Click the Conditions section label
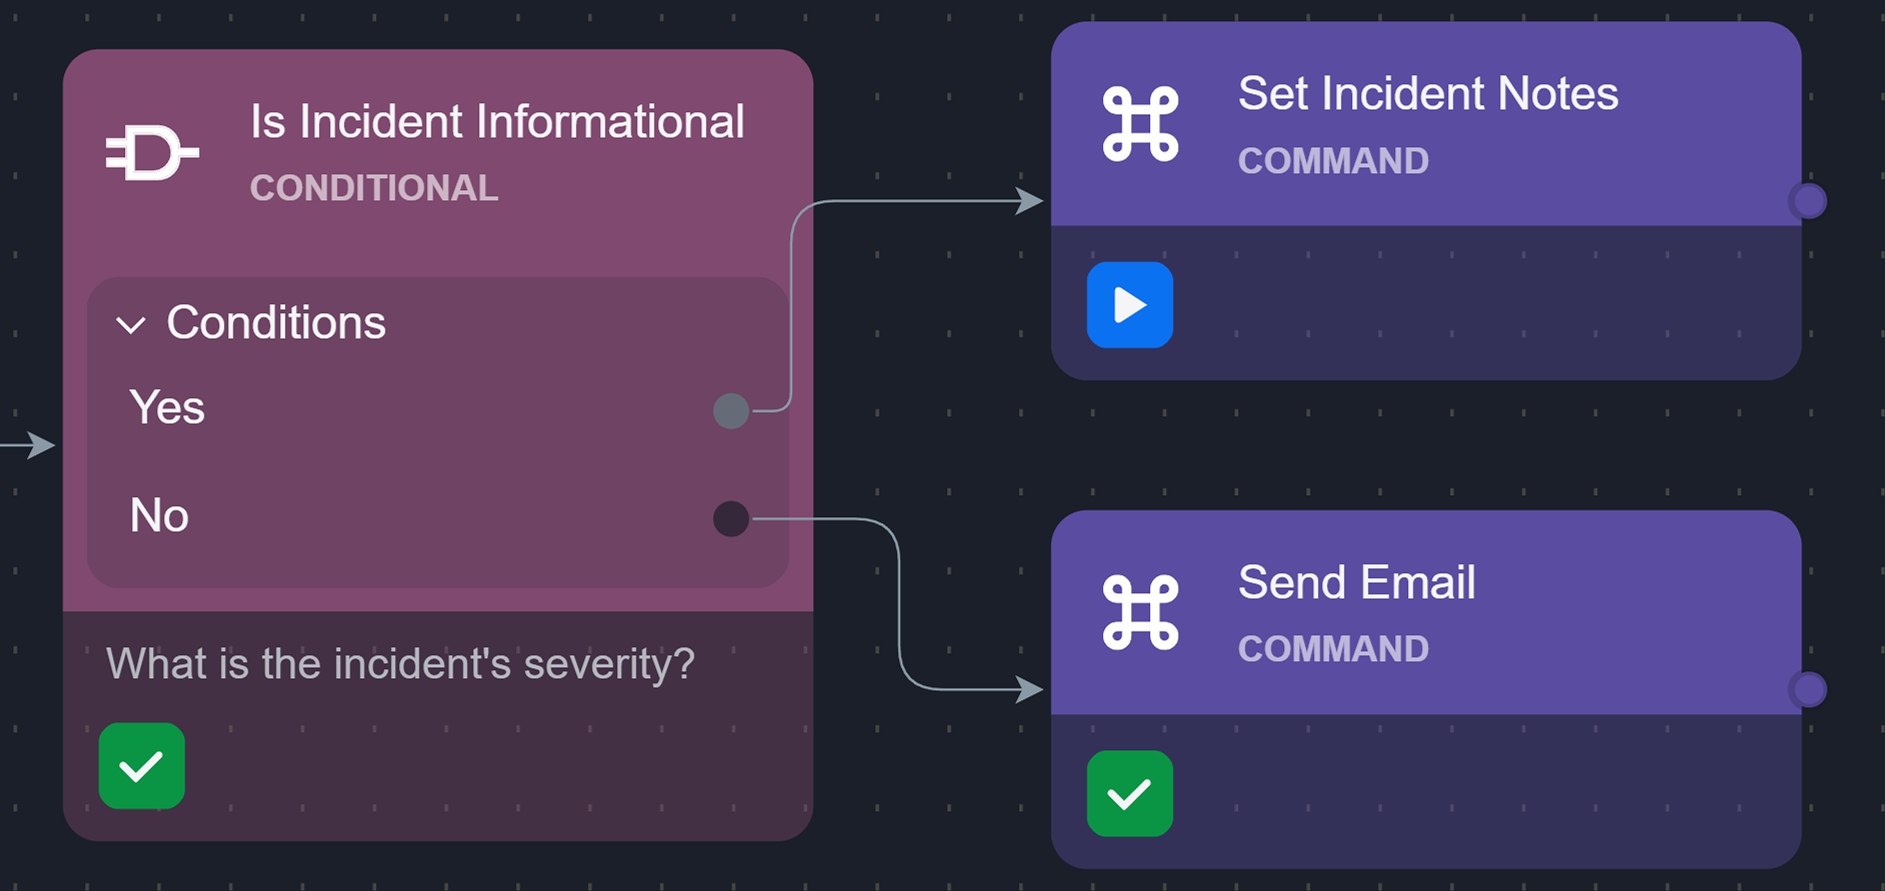Screen dimensions: 1885x891 [x=276, y=323]
